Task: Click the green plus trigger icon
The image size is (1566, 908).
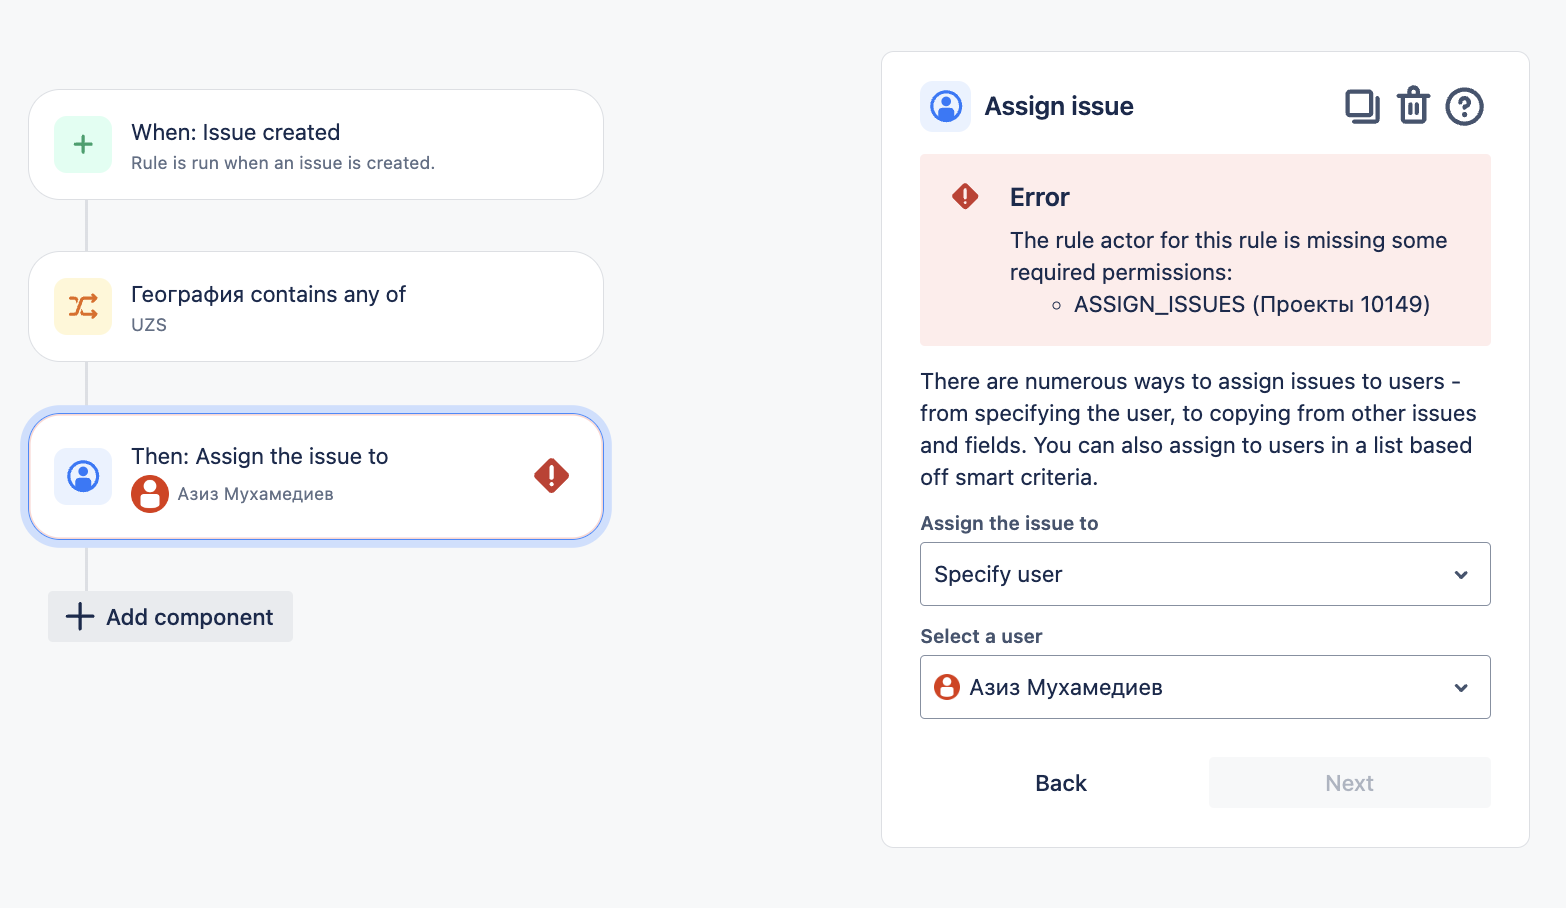Action: (83, 144)
